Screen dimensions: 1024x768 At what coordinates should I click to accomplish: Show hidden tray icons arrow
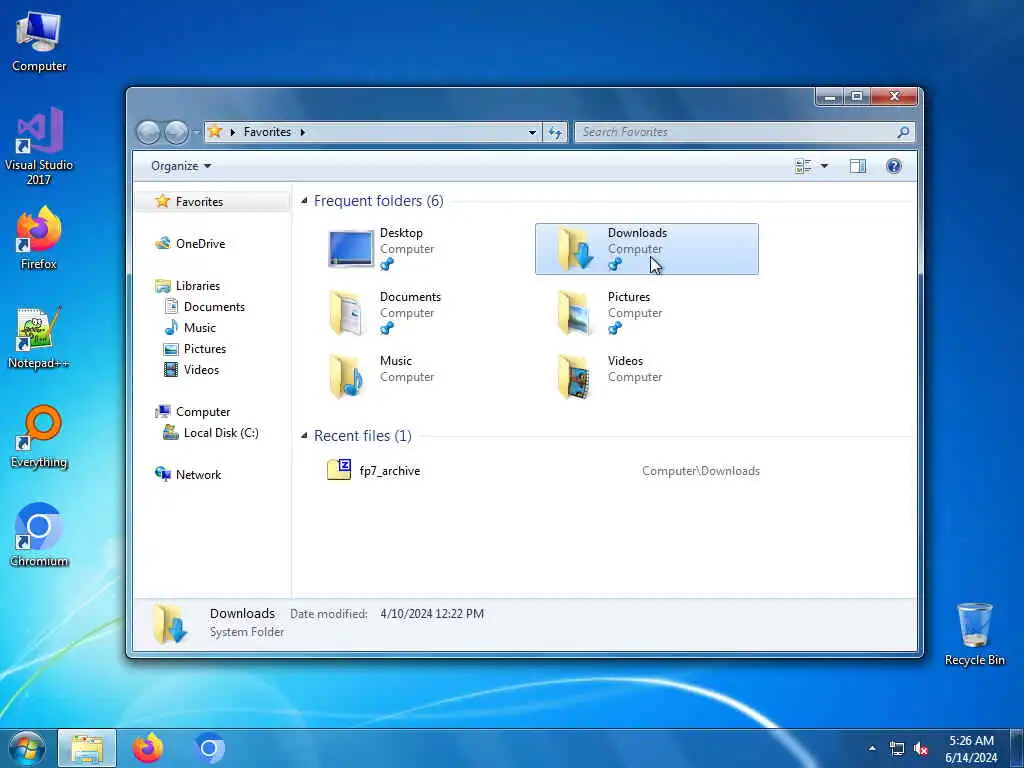coord(871,748)
